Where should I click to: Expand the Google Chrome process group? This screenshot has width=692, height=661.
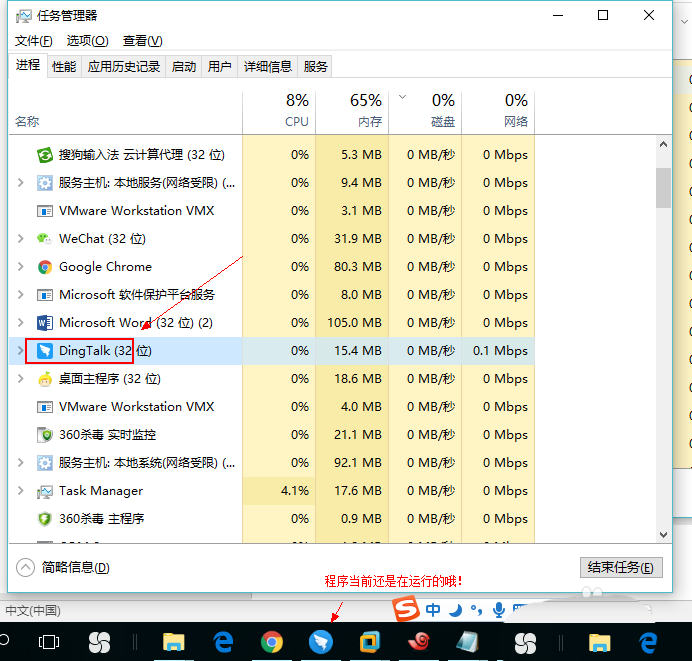20,267
